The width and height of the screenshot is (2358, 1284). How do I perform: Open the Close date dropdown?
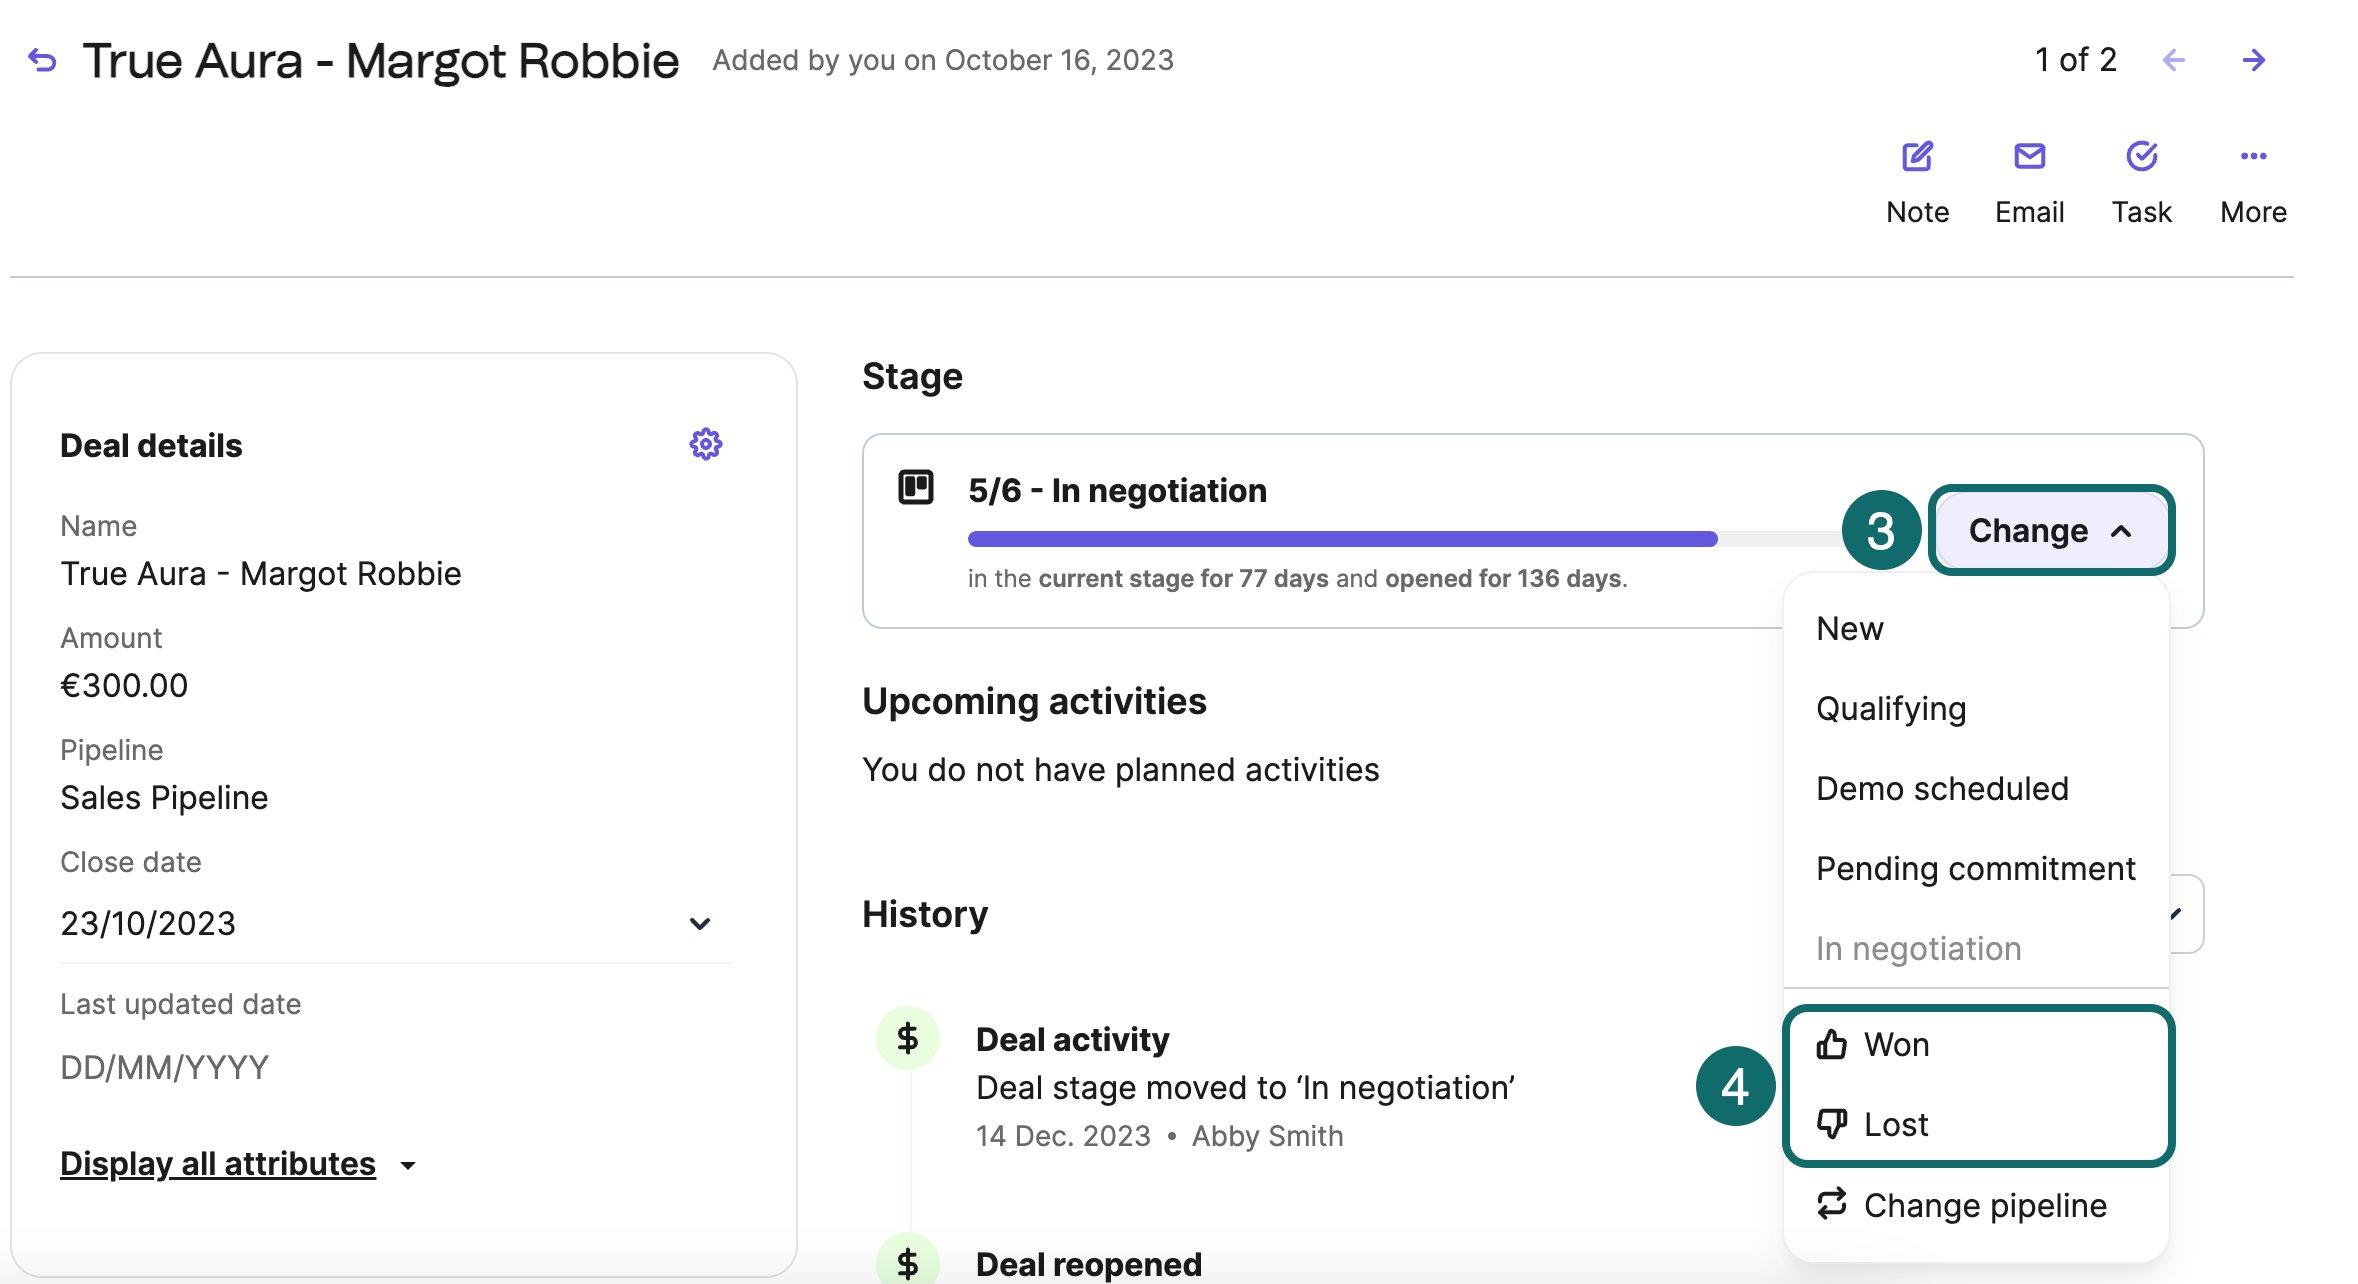(x=699, y=923)
